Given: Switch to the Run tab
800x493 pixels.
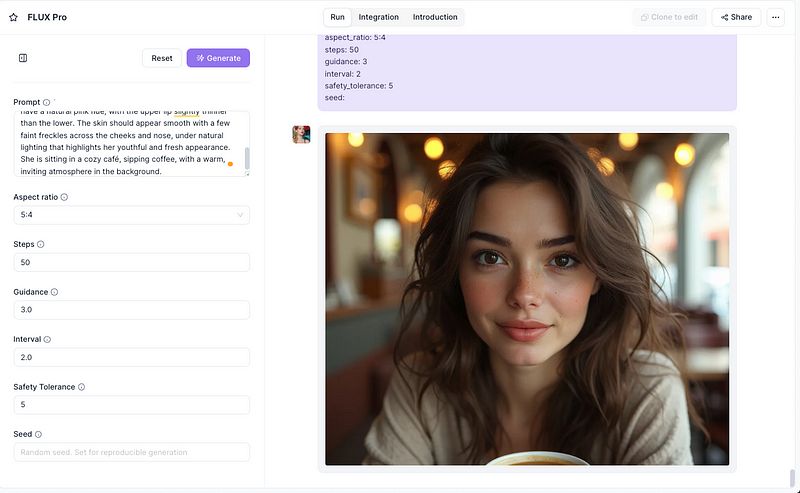Looking at the screenshot, I should coord(337,17).
